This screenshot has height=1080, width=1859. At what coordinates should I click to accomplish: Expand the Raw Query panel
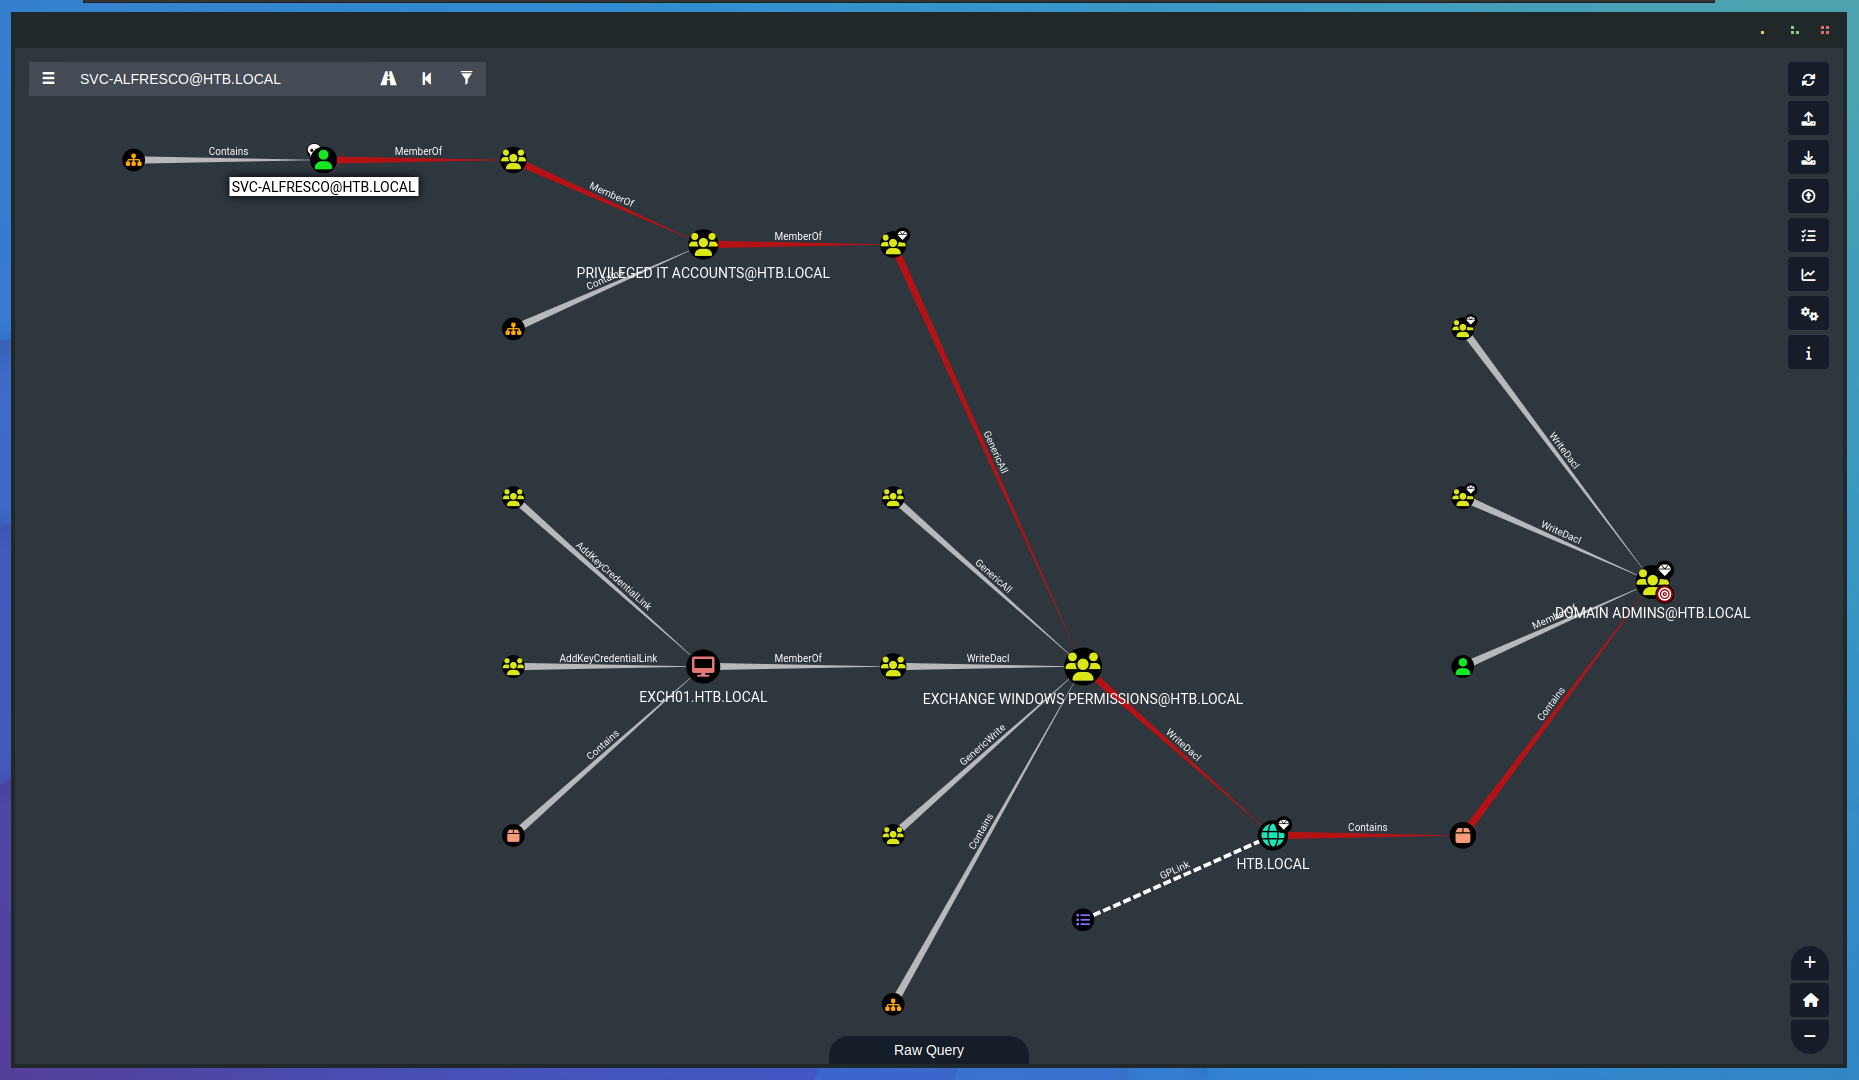tap(928, 1050)
